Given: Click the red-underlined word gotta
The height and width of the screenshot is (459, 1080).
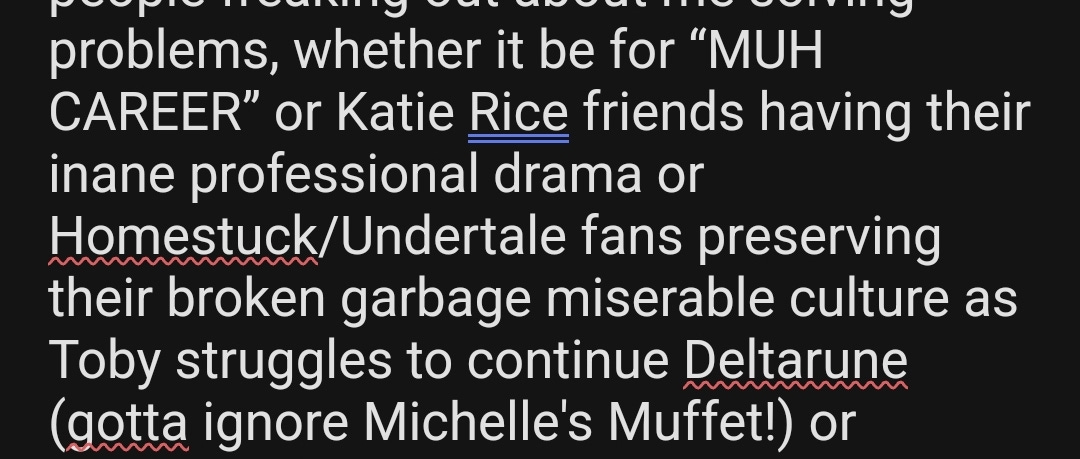Looking at the screenshot, I should [x=127, y=422].
